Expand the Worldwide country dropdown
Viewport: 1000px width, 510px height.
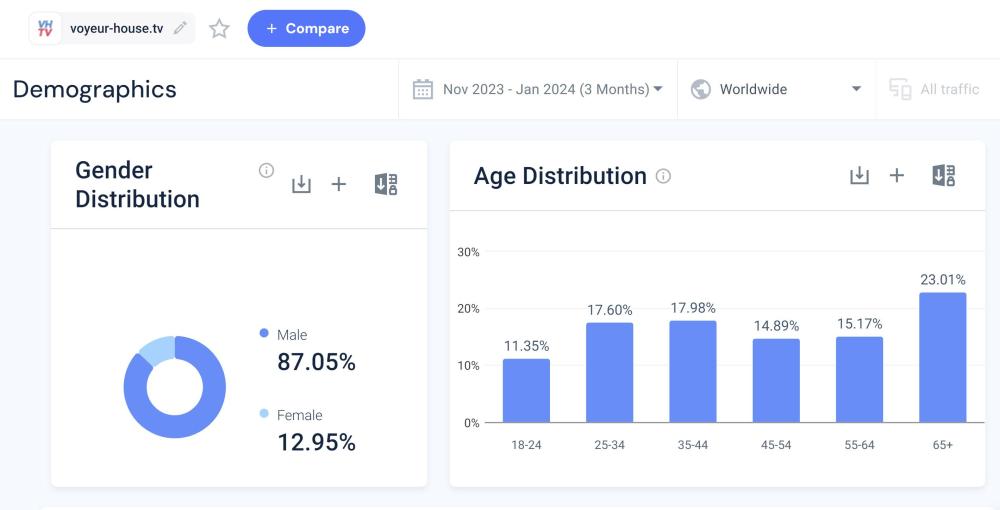click(x=776, y=89)
